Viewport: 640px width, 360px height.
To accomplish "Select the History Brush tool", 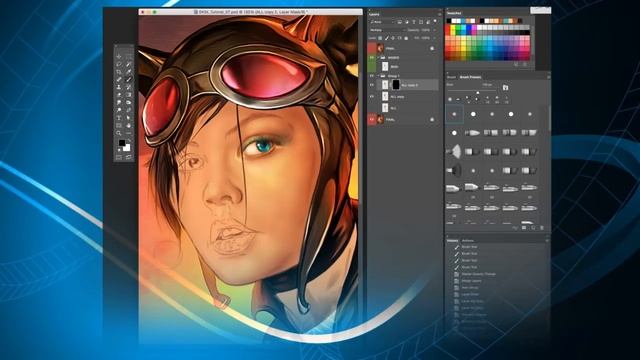I will pos(128,87).
